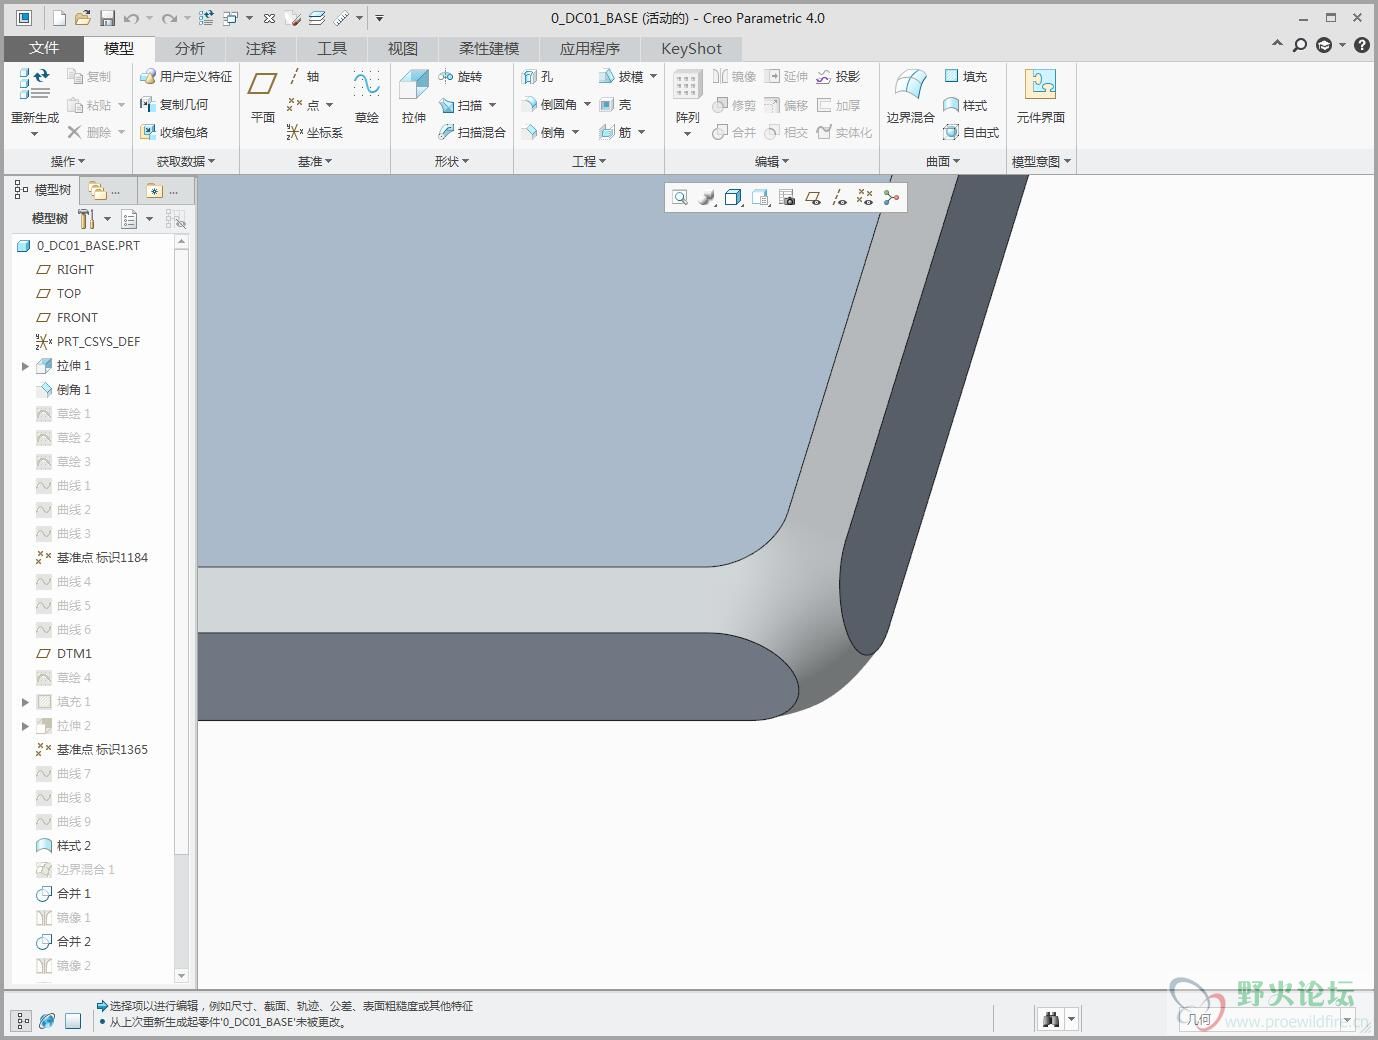Toggle the browser globe icon in status bar
This screenshot has width=1378, height=1040.
[x=47, y=1021]
